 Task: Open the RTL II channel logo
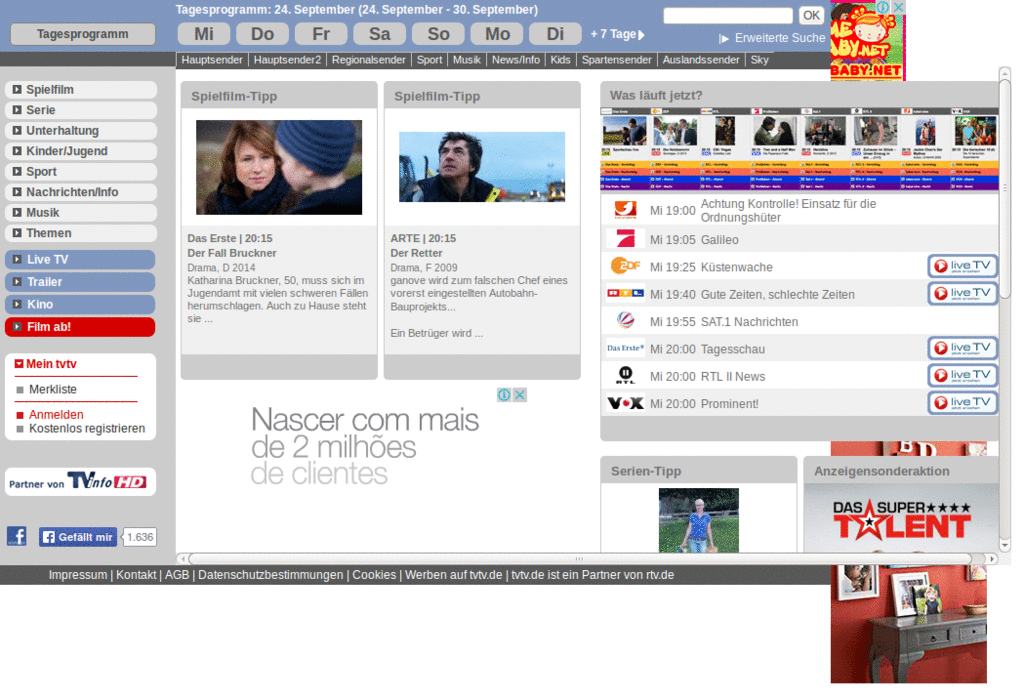(x=625, y=375)
